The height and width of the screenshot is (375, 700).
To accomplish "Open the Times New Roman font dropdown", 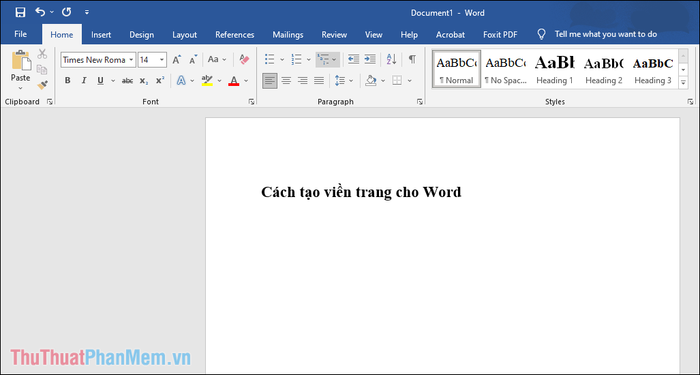I will [98, 60].
